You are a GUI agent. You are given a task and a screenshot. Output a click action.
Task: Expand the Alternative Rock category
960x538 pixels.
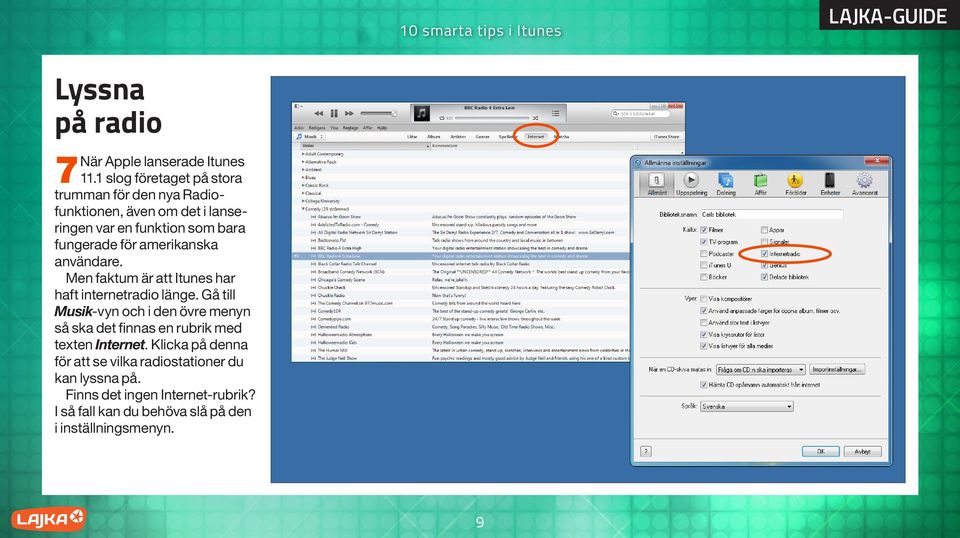pyautogui.click(x=302, y=162)
